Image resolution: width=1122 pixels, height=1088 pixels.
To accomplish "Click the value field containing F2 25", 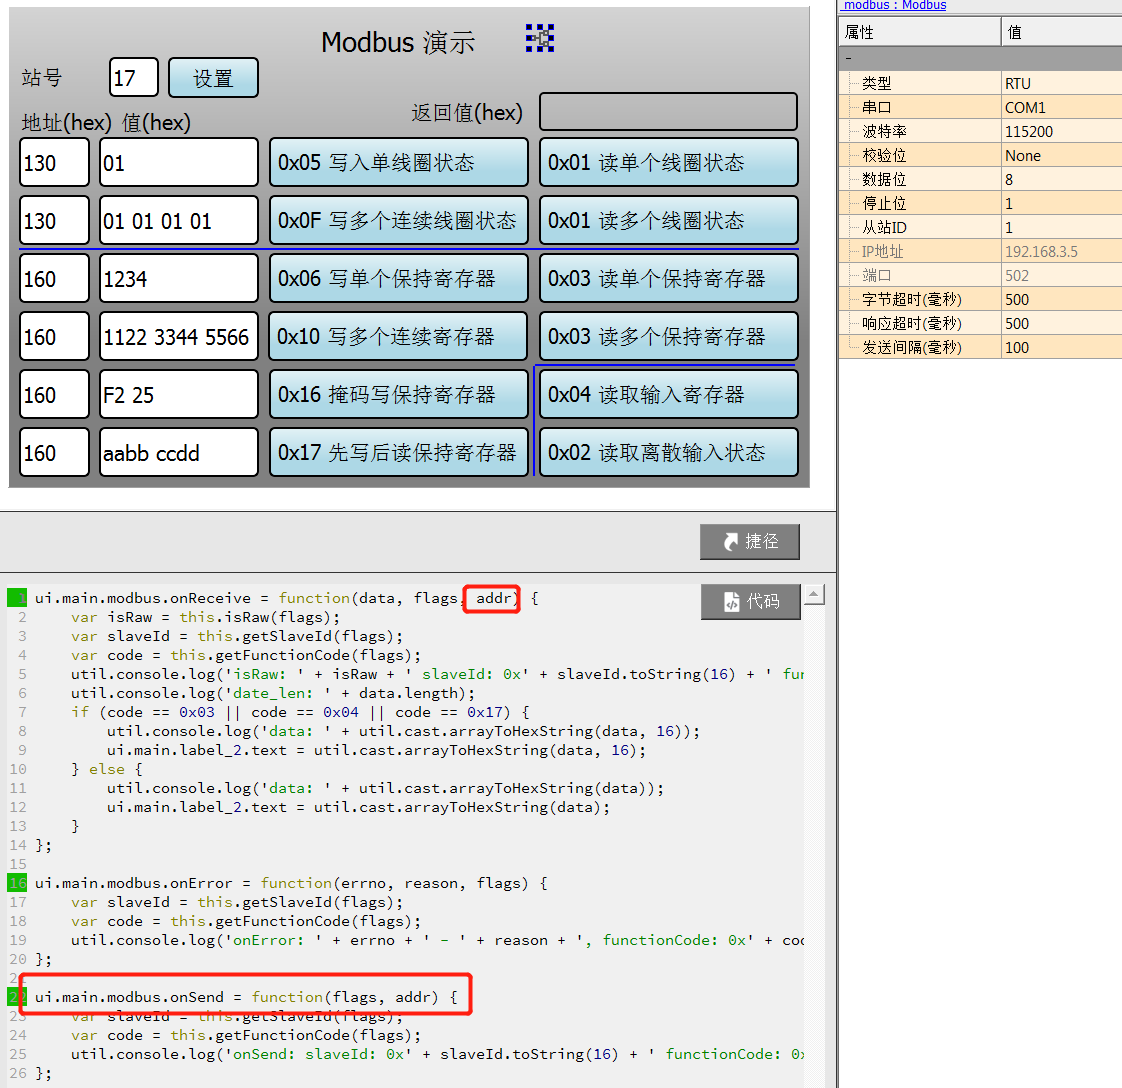I will pos(178,394).
